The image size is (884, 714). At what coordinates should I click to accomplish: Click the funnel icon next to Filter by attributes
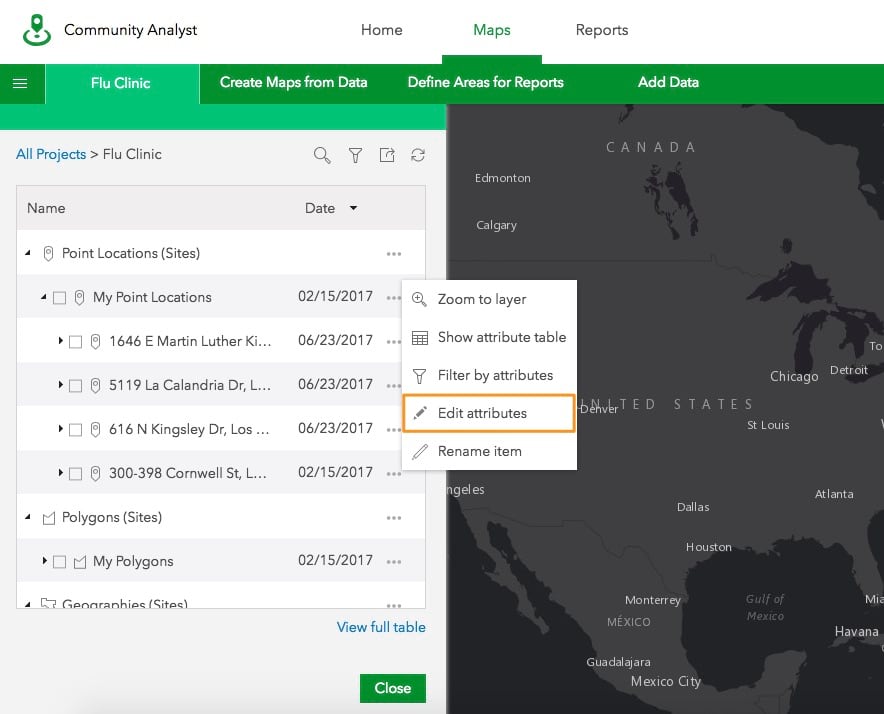coord(419,376)
